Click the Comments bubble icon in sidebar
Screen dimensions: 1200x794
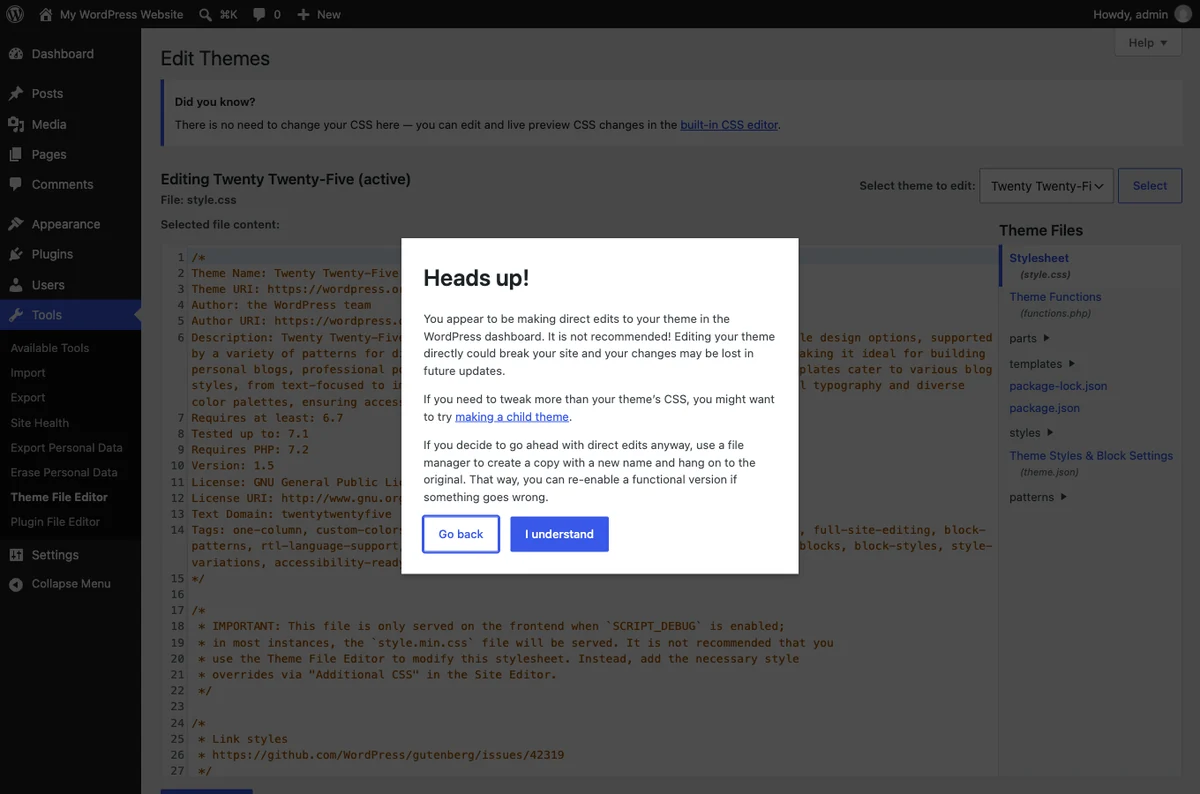[16, 184]
